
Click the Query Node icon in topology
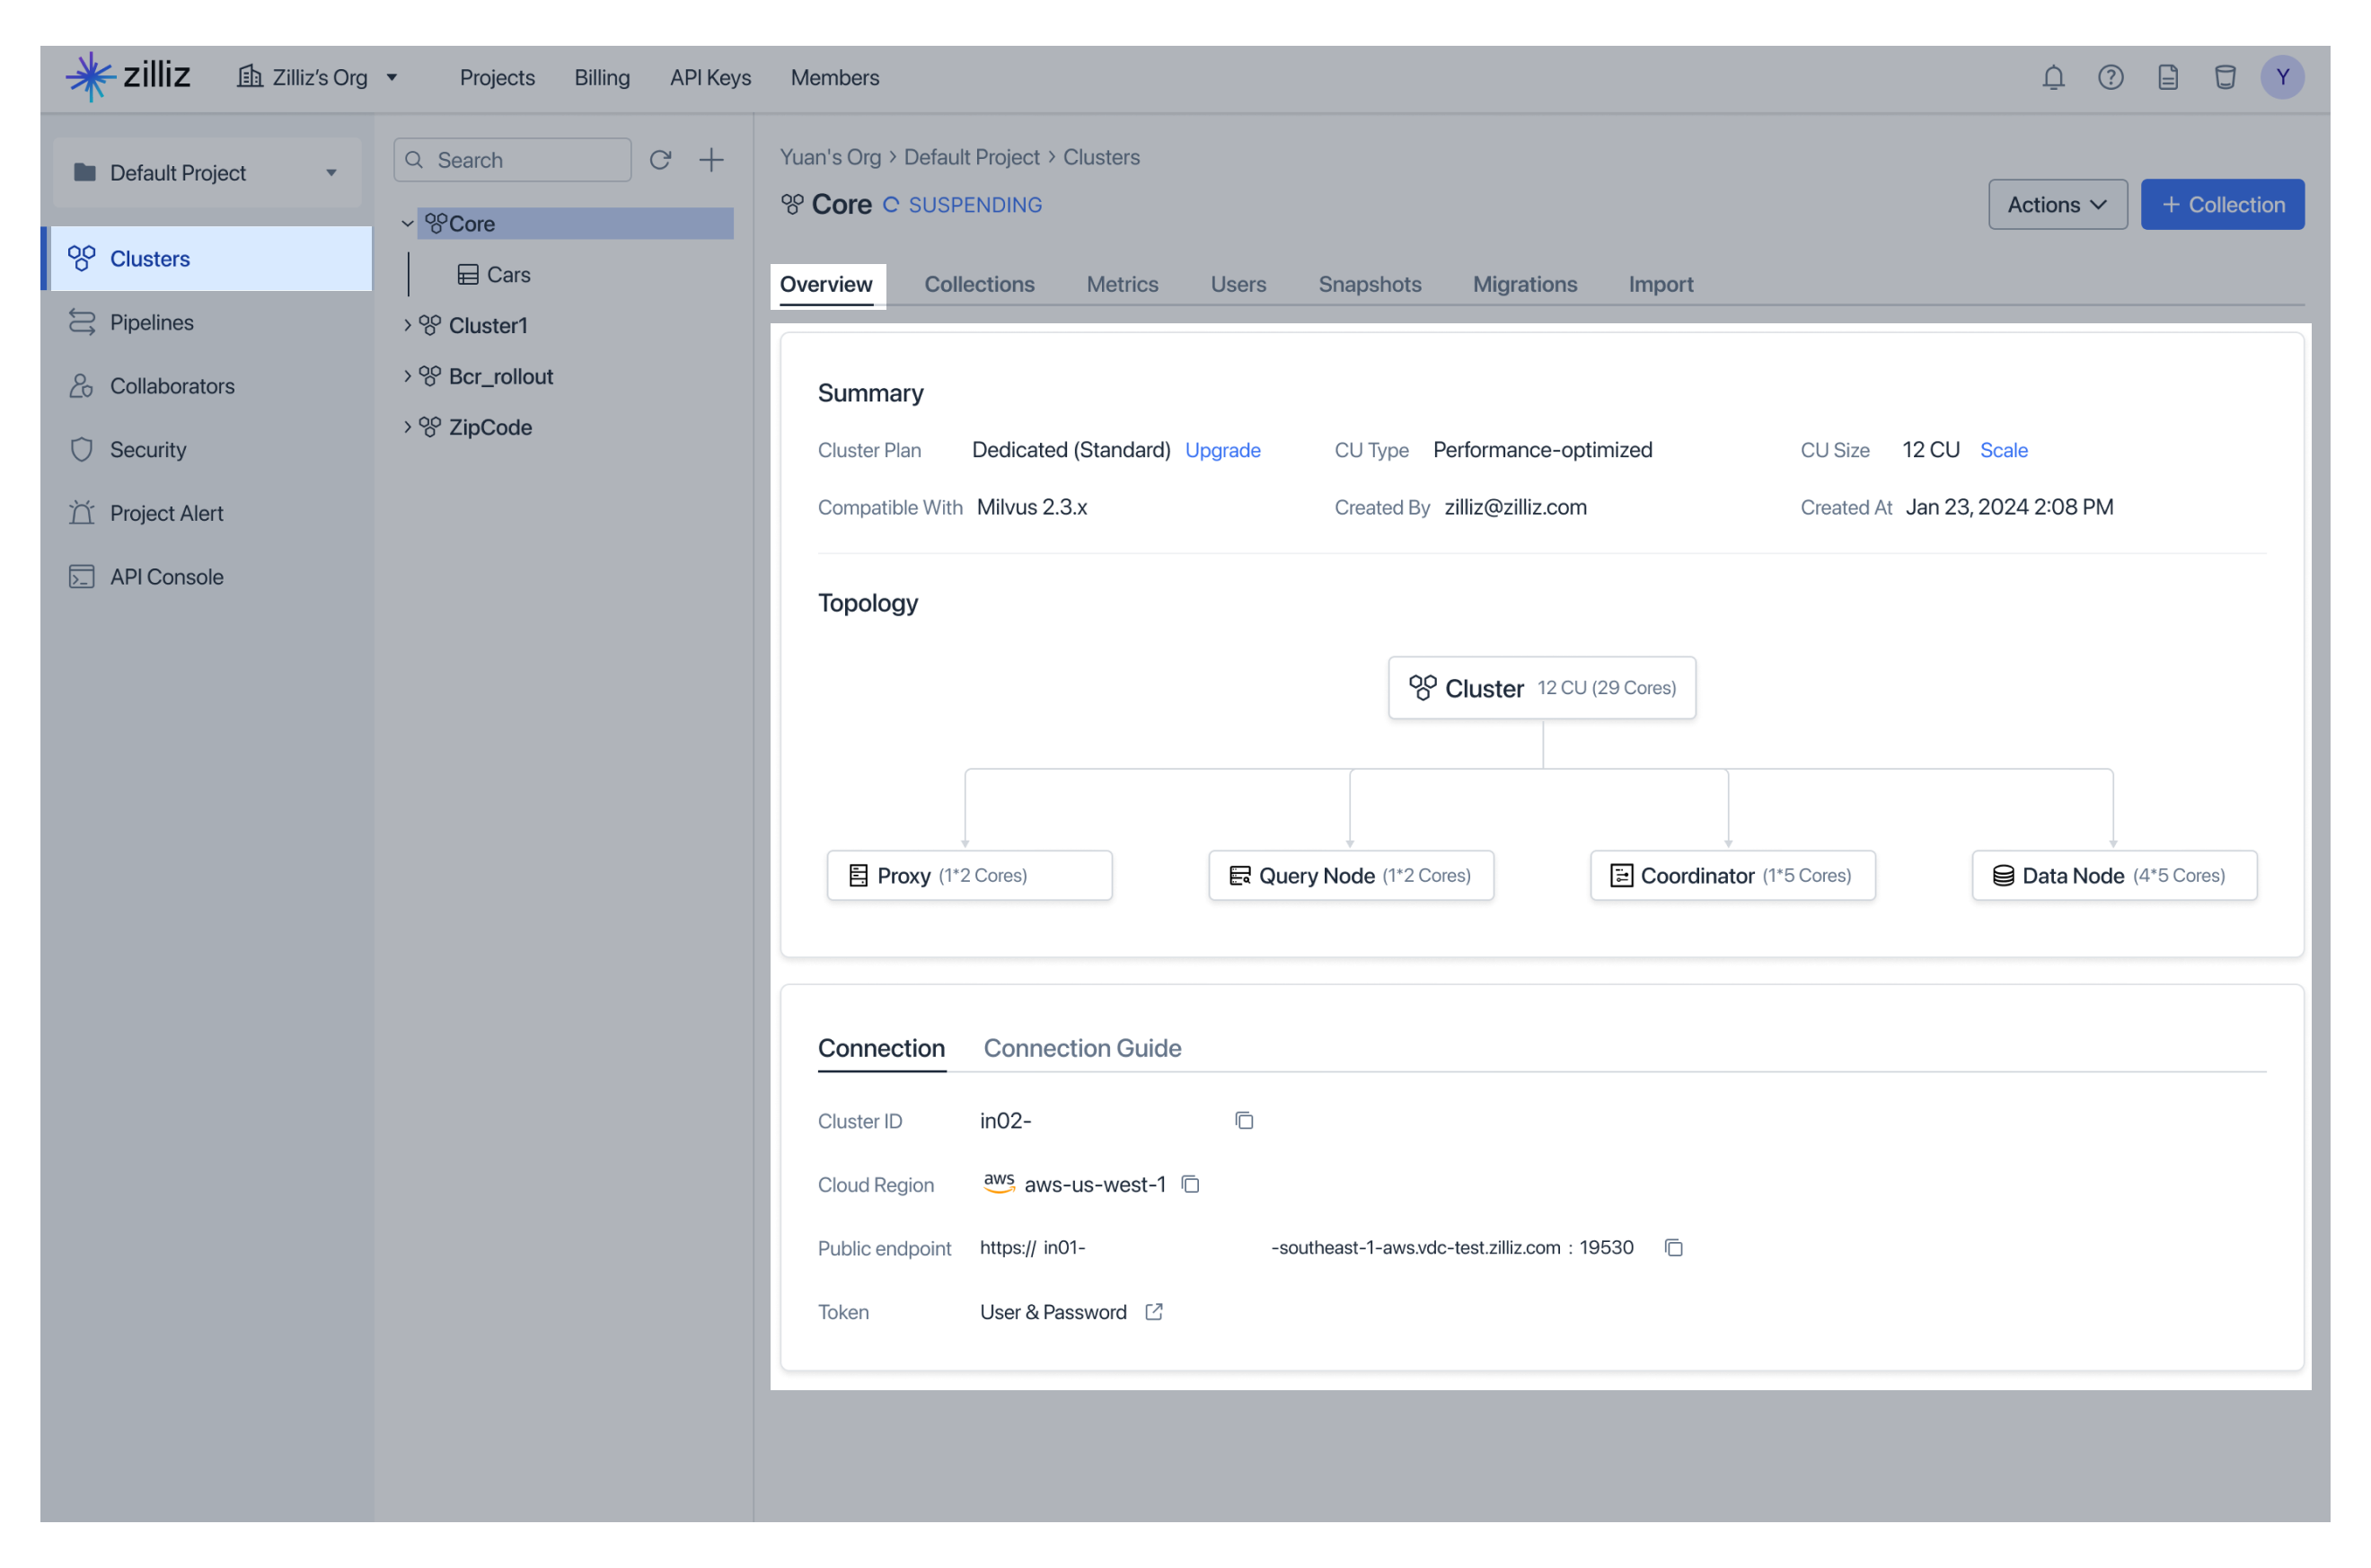tap(1237, 875)
